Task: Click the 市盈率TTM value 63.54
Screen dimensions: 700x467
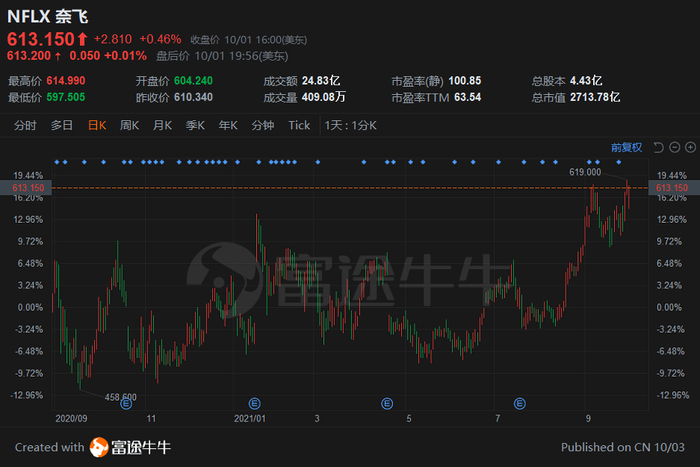Action: tap(467, 97)
